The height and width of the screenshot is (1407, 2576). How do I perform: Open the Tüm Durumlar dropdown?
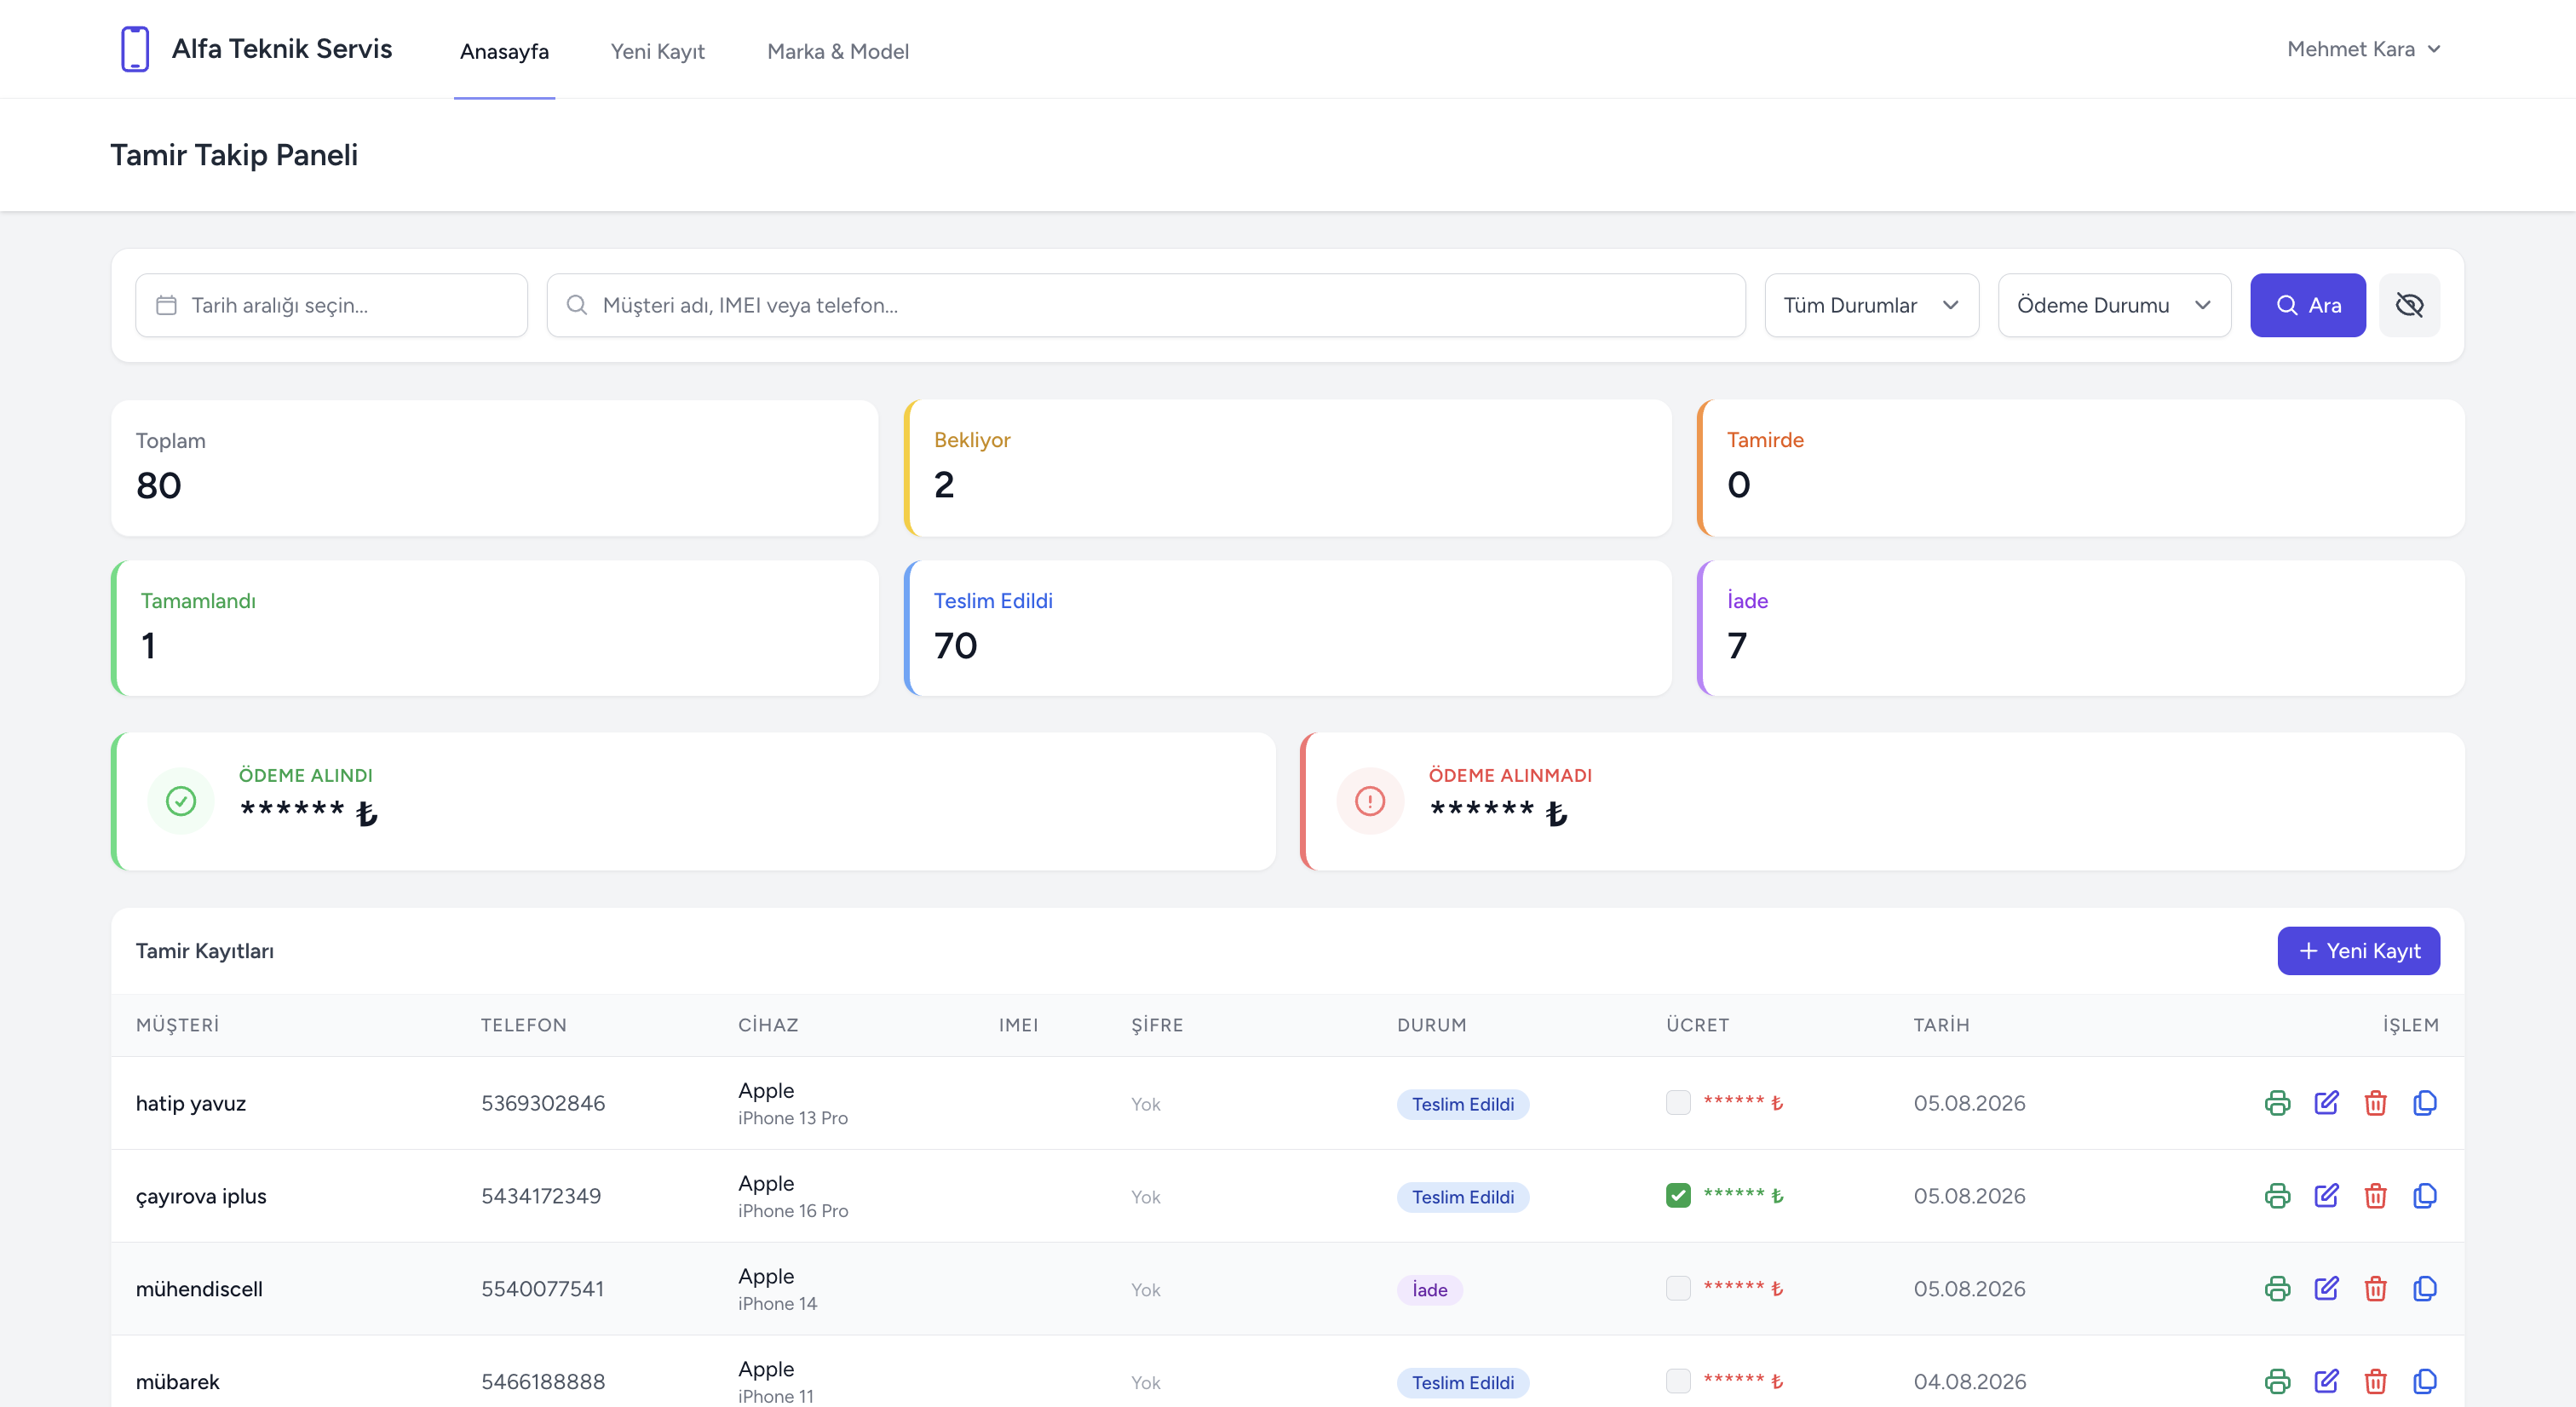click(1871, 305)
